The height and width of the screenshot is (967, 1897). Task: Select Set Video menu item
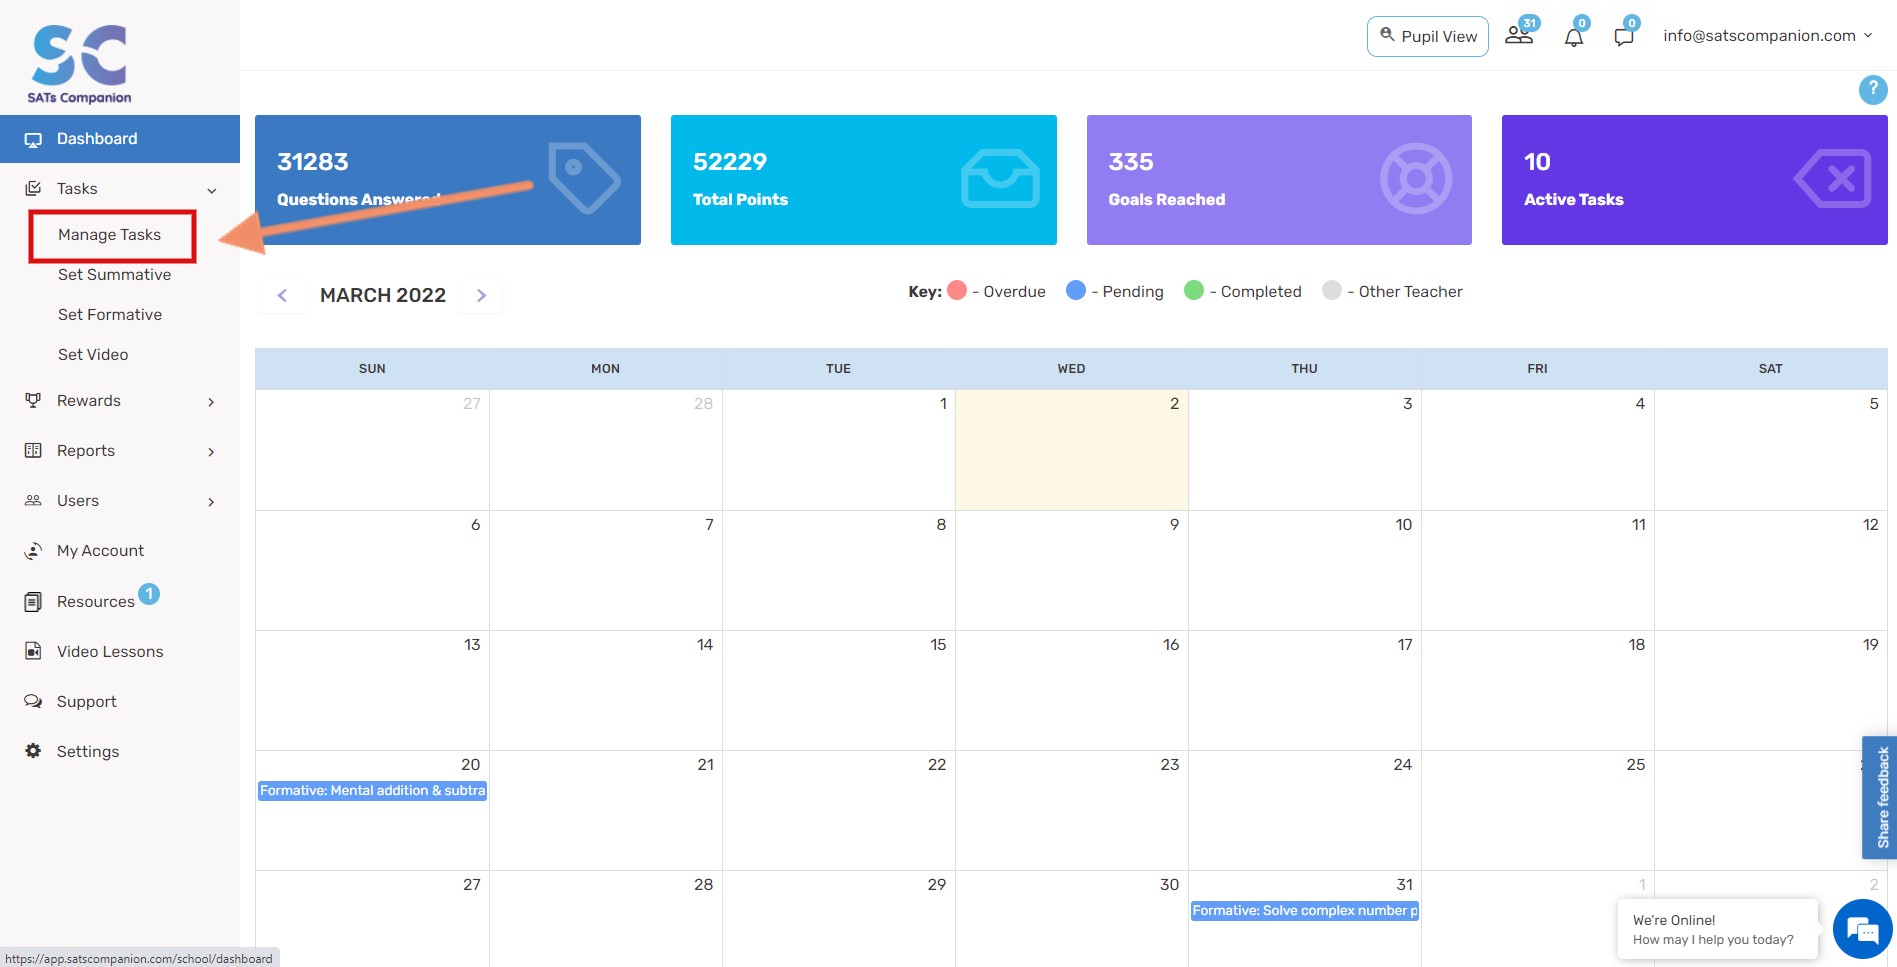[x=93, y=355]
